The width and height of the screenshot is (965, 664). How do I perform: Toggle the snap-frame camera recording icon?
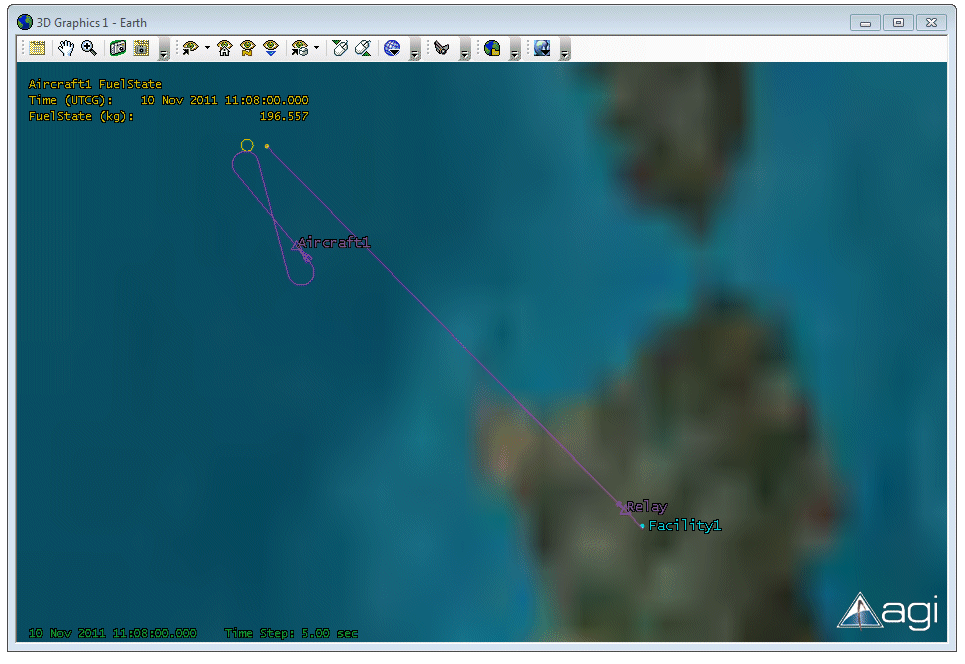point(141,48)
